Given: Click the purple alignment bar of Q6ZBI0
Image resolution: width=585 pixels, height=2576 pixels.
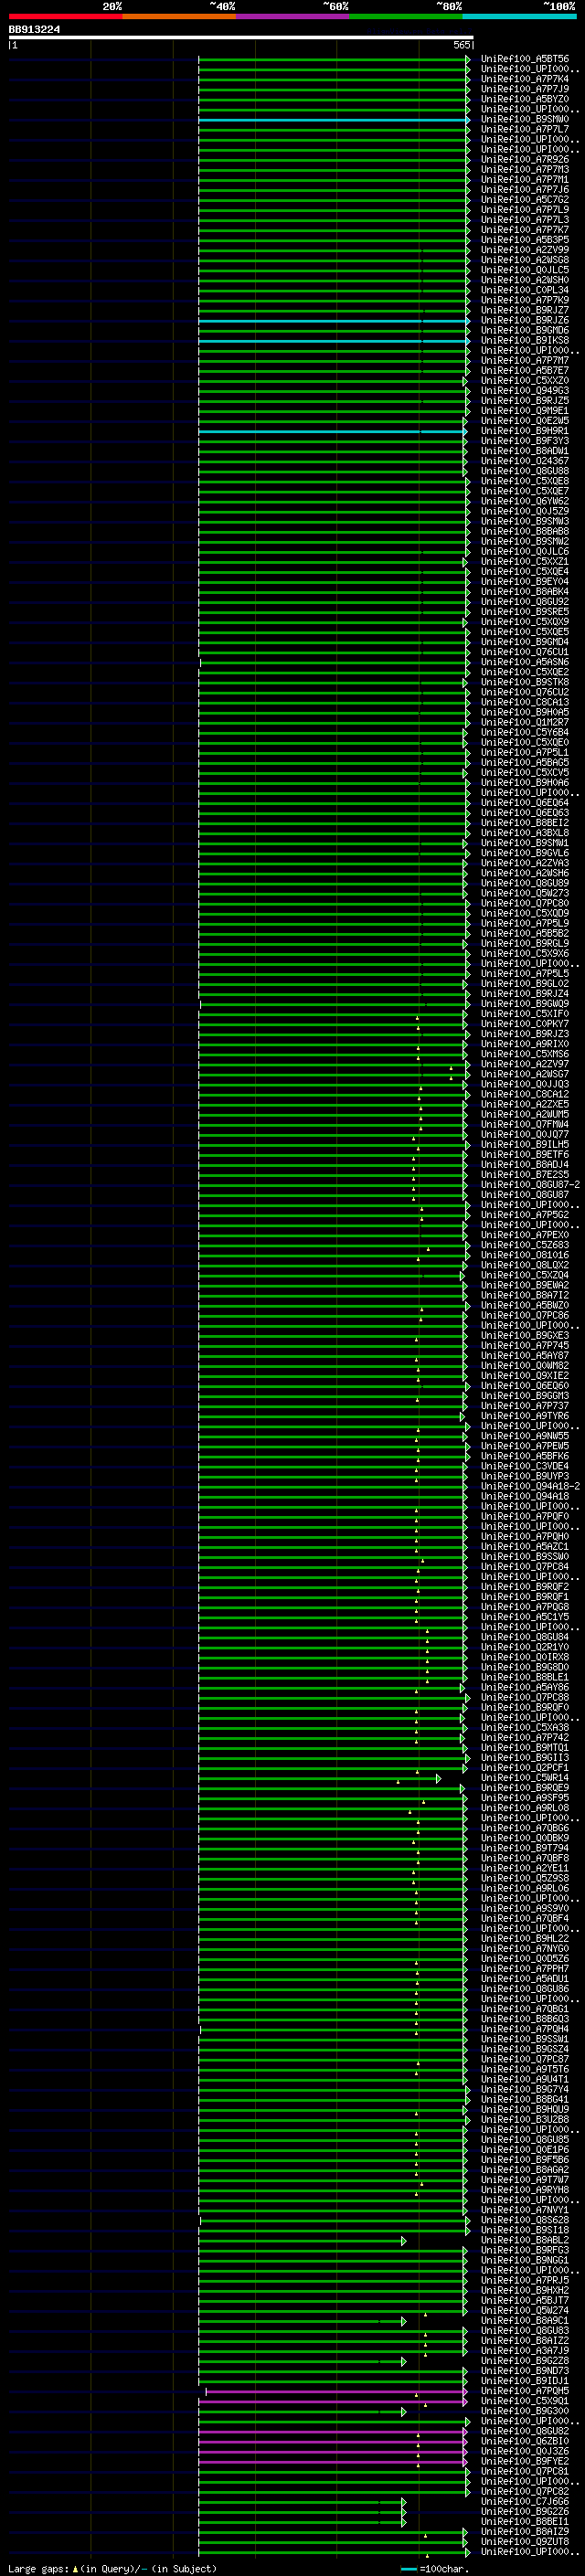Looking at the screenshot, I should tap(332, 2442).
